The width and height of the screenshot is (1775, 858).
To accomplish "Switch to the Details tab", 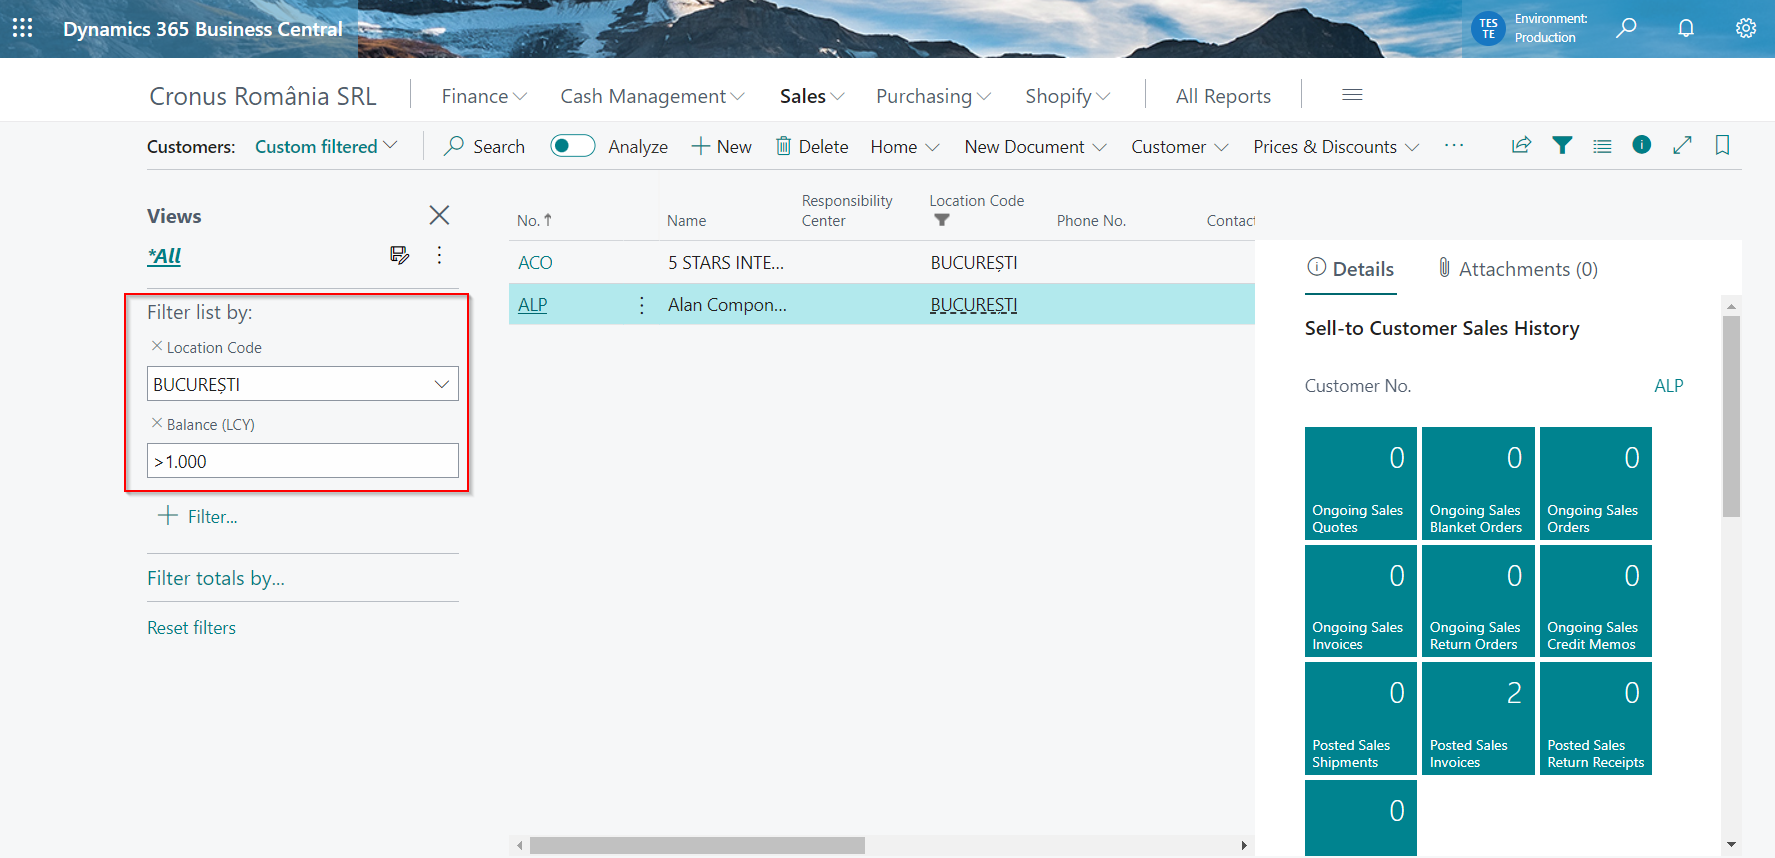I will coord(1350,269).
